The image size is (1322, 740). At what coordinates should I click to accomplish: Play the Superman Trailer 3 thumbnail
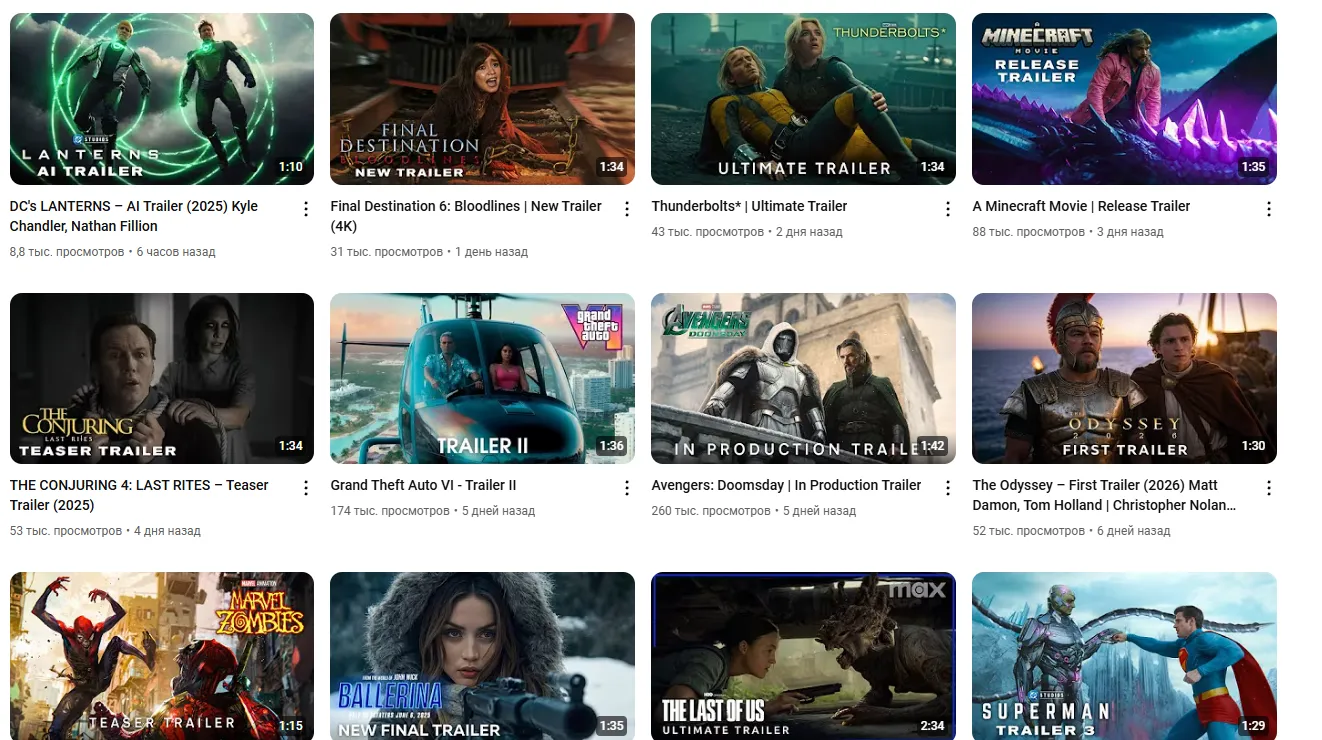[1125, 656]
